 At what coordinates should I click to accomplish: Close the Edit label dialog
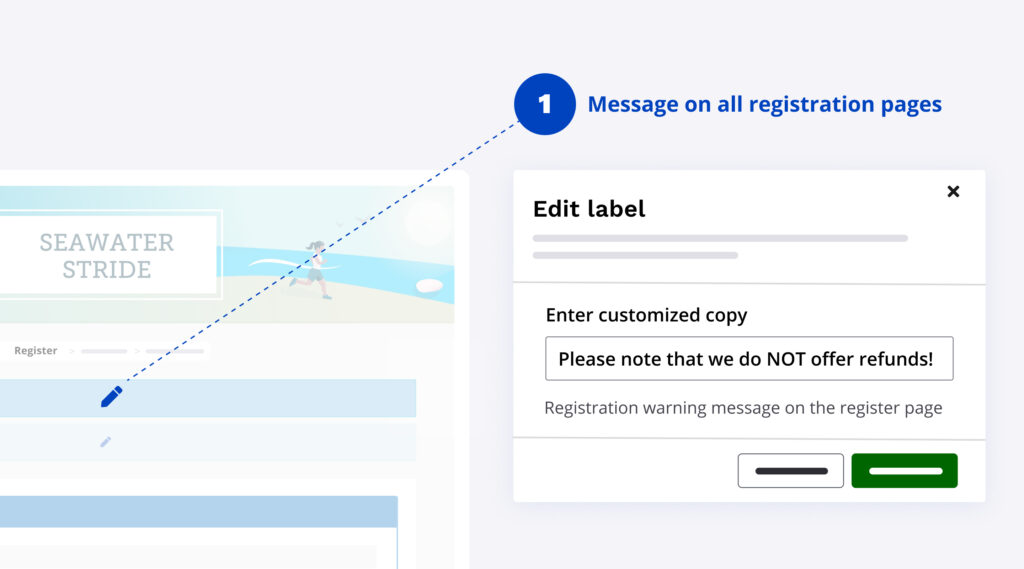[x=953, y=191]
